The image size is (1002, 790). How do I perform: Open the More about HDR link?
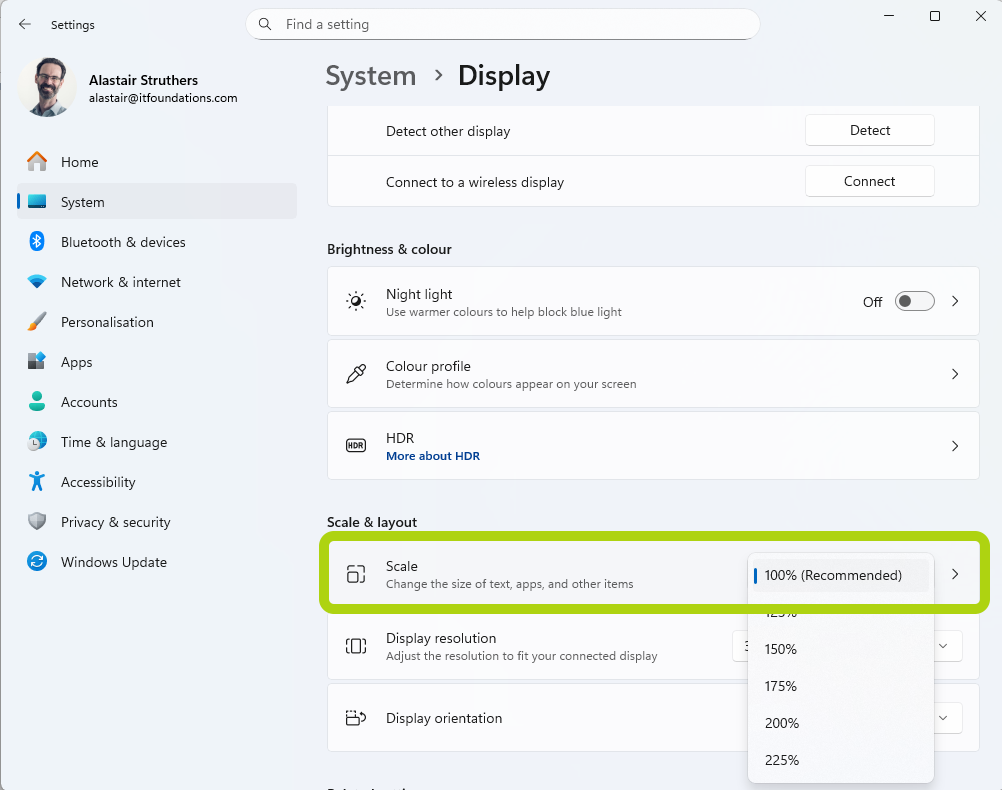(x=433, y=455)
